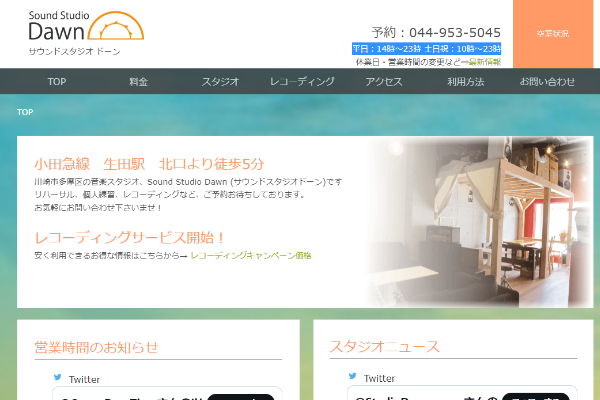600x400 pixels.
Task: Click the Sound Studio Dawn logo
Action: (86, 32)
